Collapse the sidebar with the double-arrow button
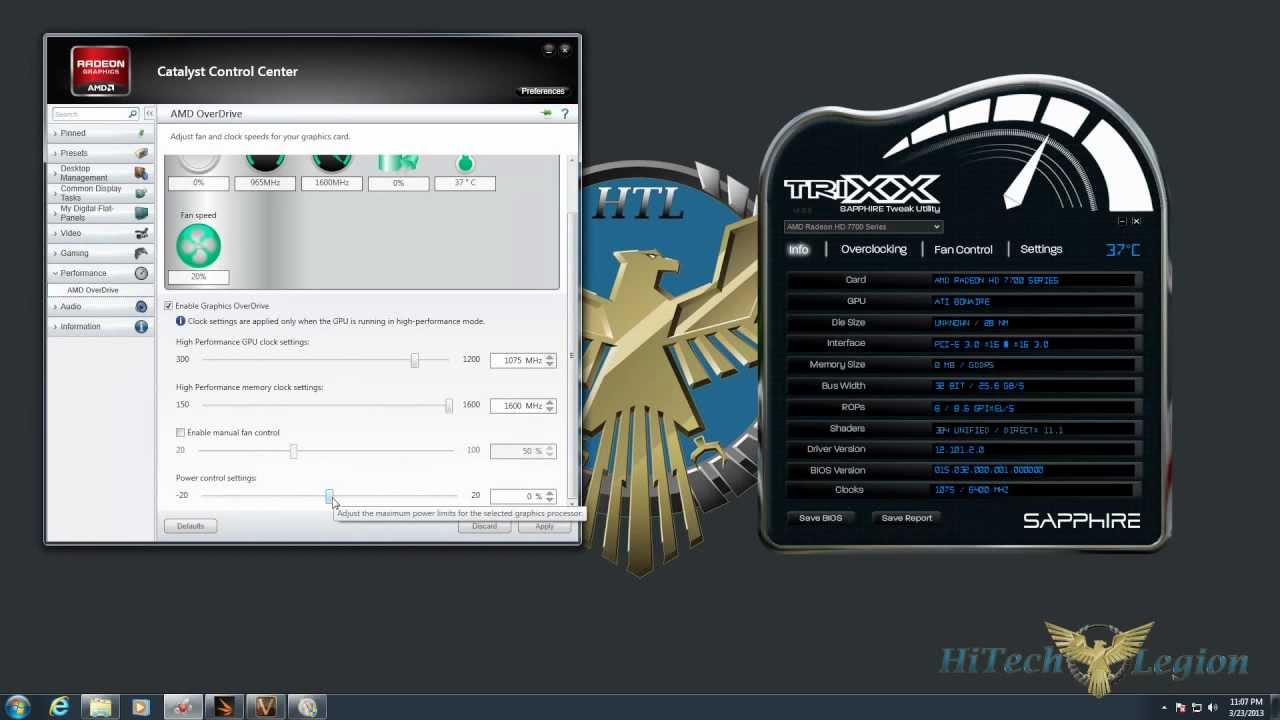 tap(149, 114)
